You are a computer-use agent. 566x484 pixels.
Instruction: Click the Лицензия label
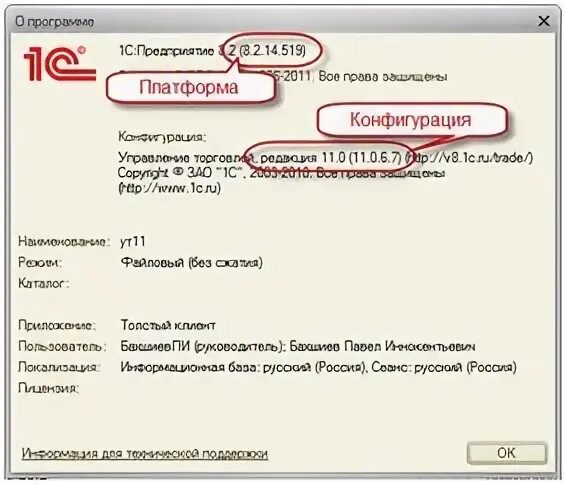pyautogui.click(x=48, y=388)
